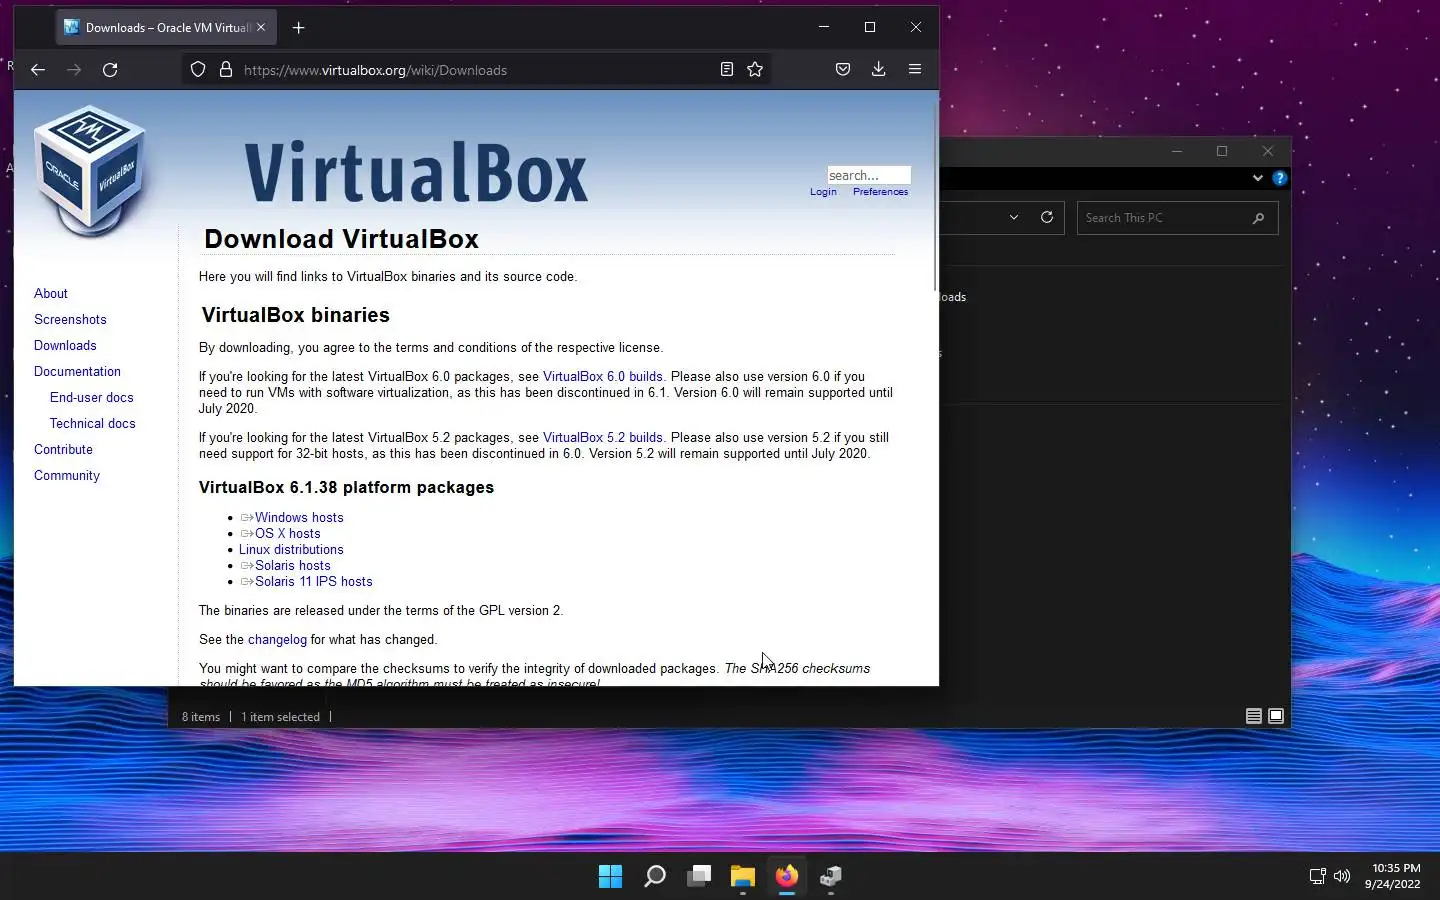Open the Windows Start menu

610,877
